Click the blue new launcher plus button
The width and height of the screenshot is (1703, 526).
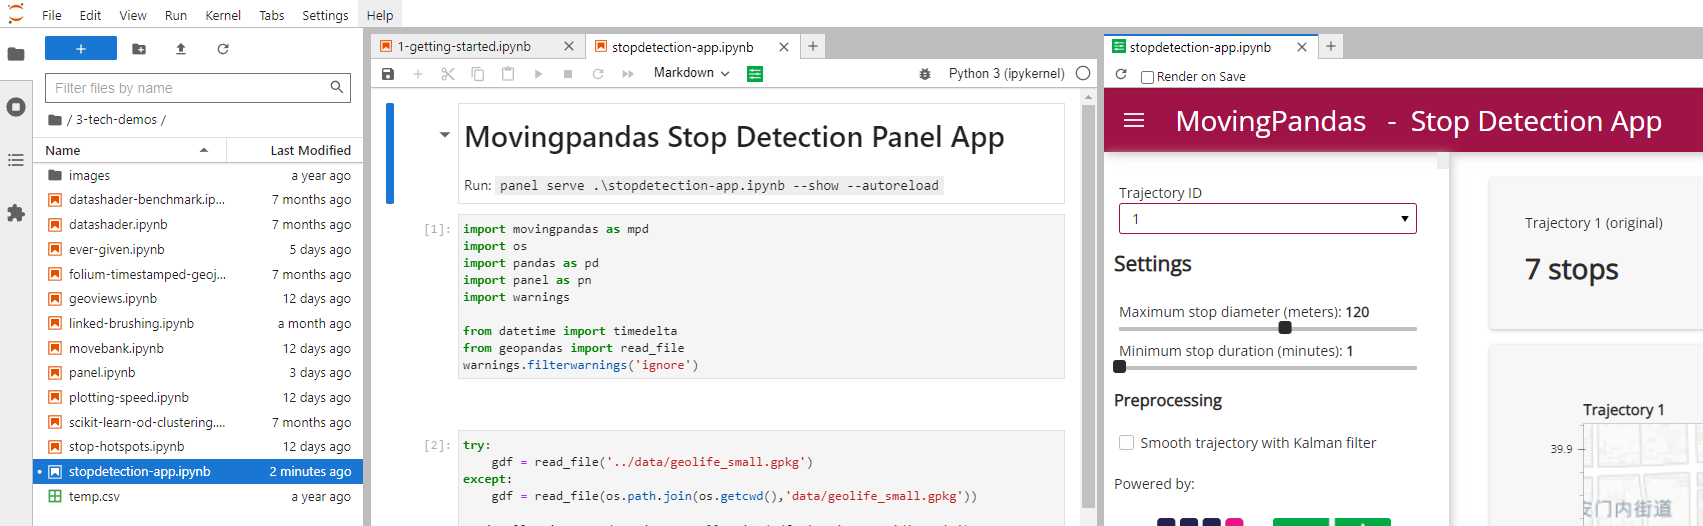point(81,48)
